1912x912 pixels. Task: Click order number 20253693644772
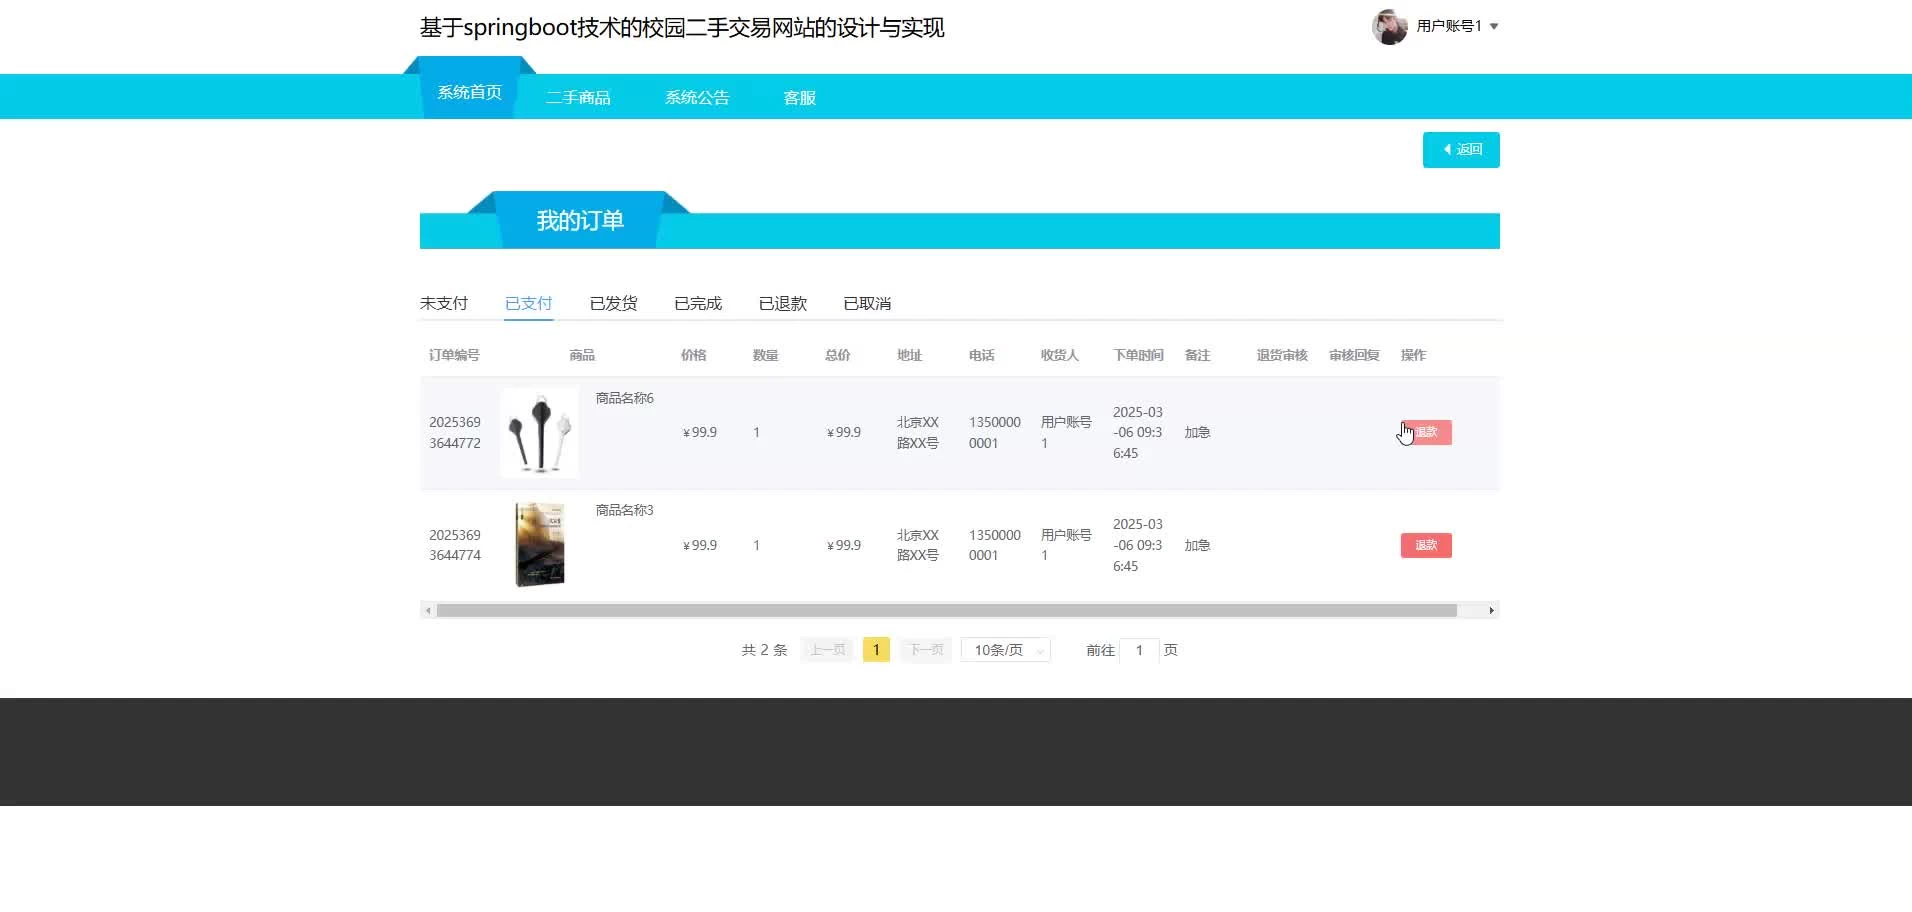click(455, 432)
